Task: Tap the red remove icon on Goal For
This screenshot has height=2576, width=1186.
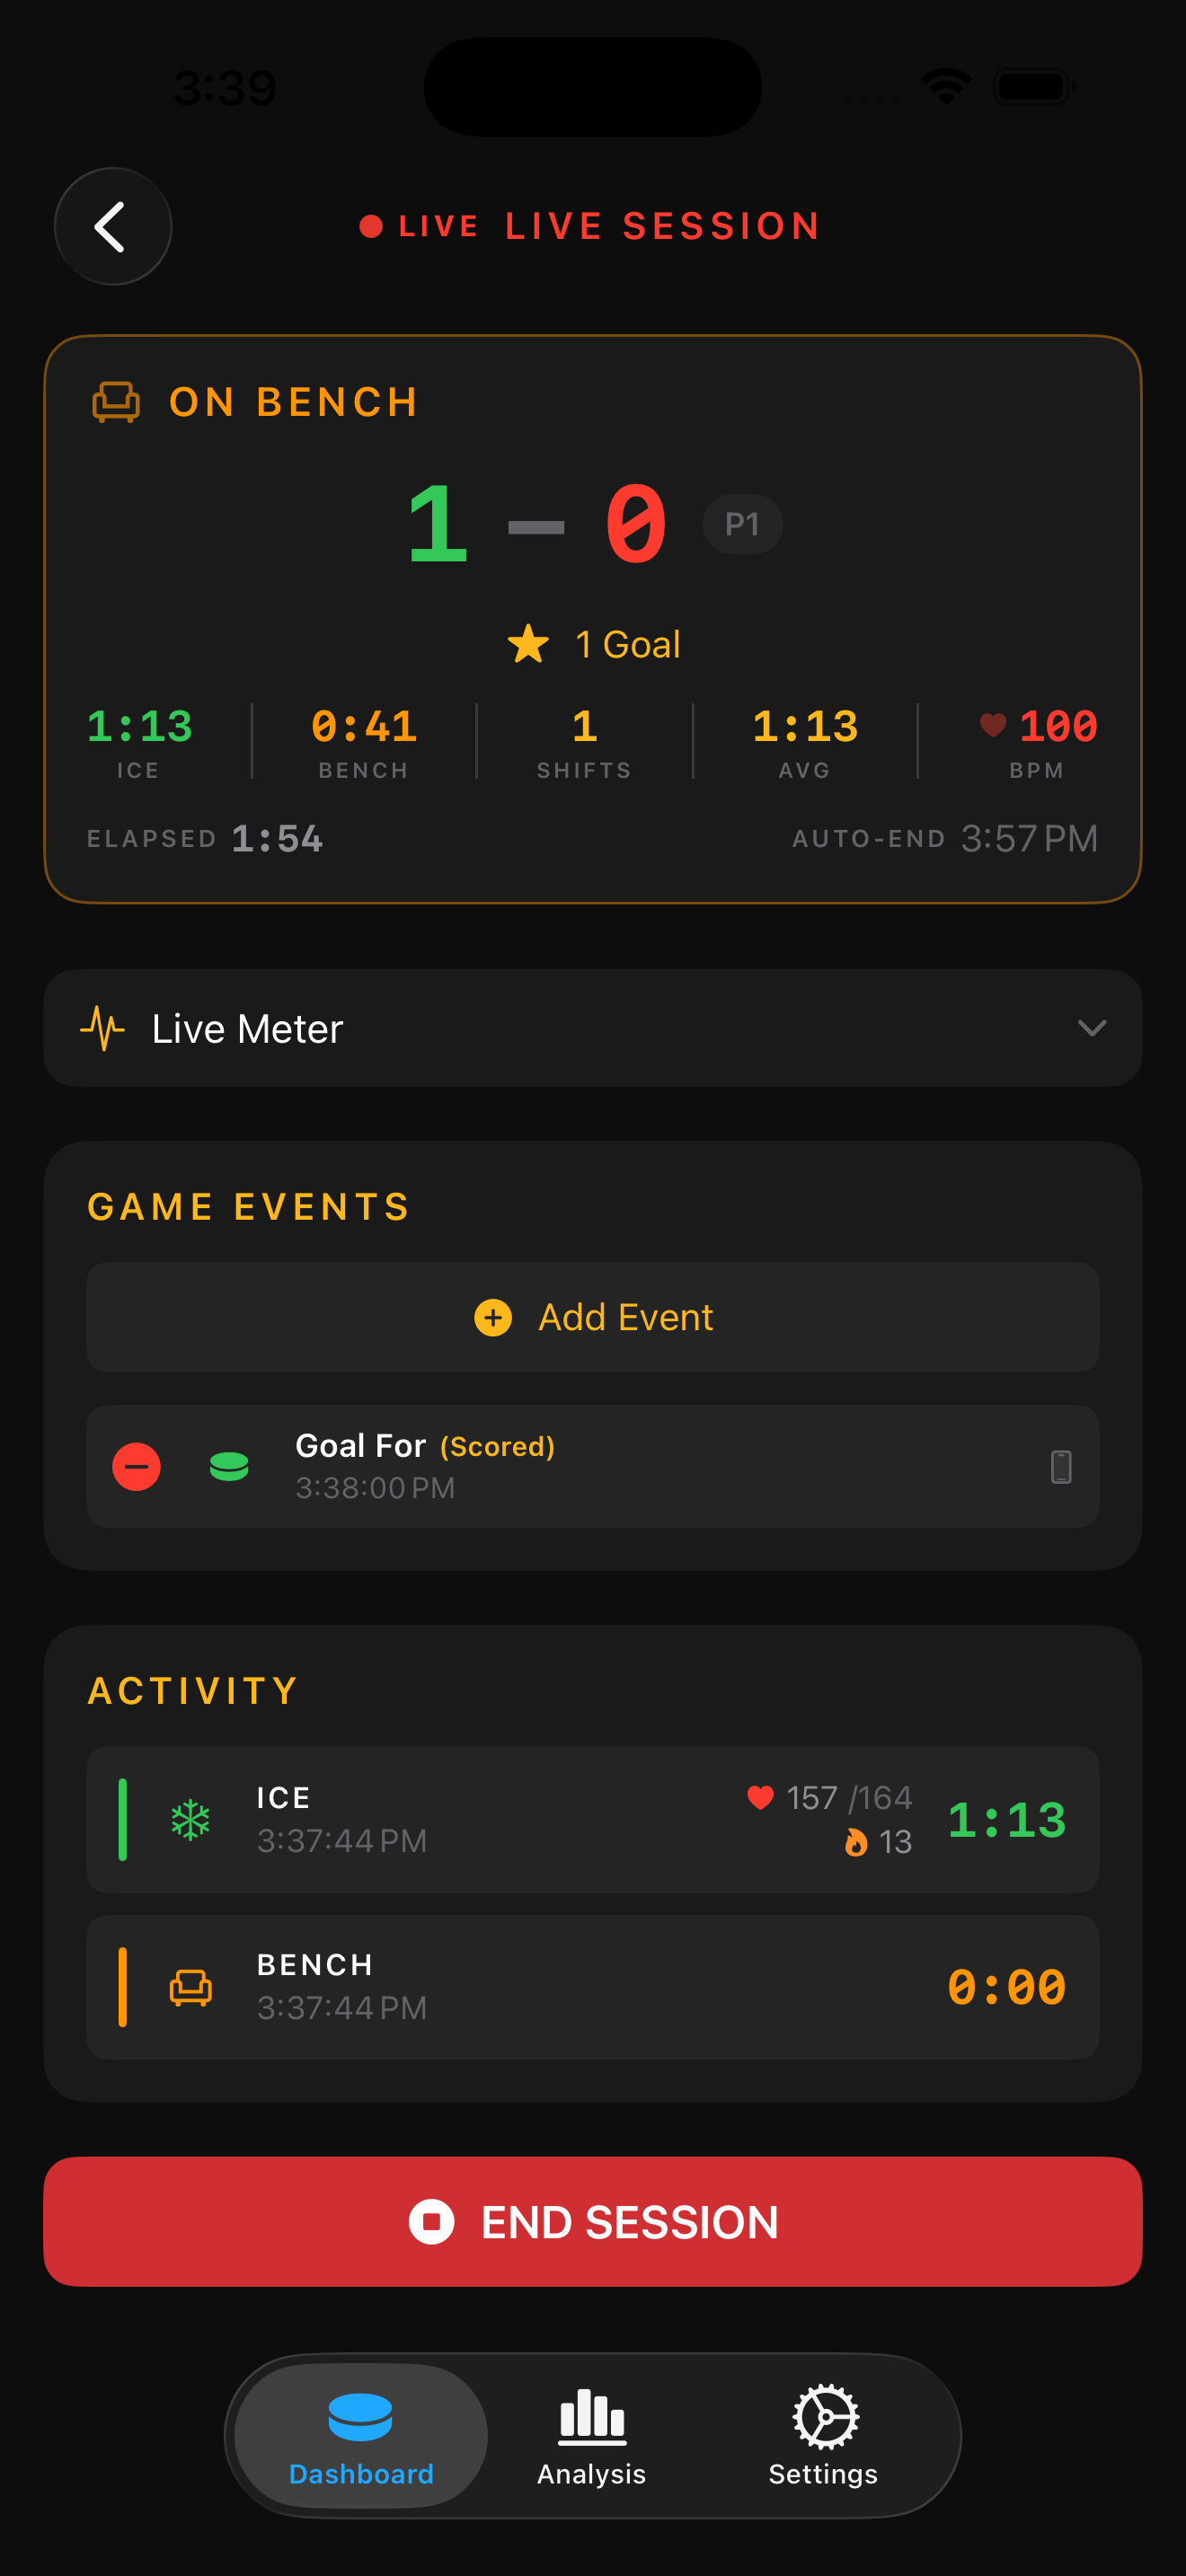Action: click(136, 1466)
